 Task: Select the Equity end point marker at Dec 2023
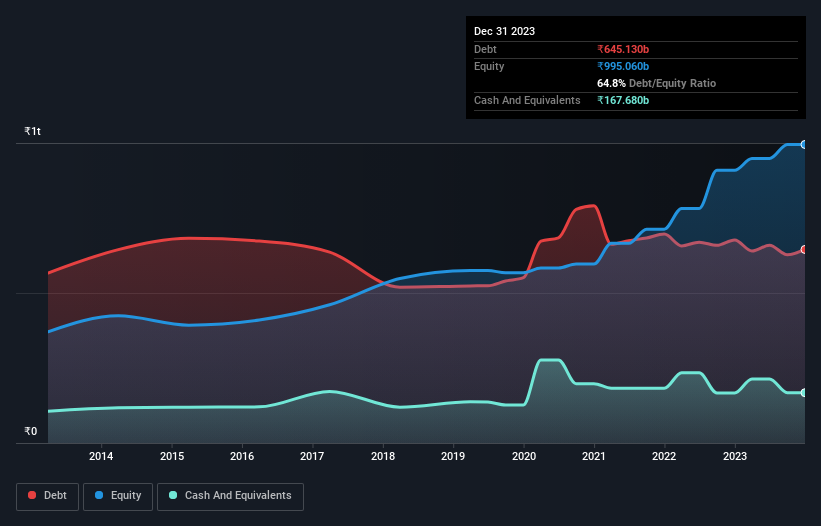[804, 144]
